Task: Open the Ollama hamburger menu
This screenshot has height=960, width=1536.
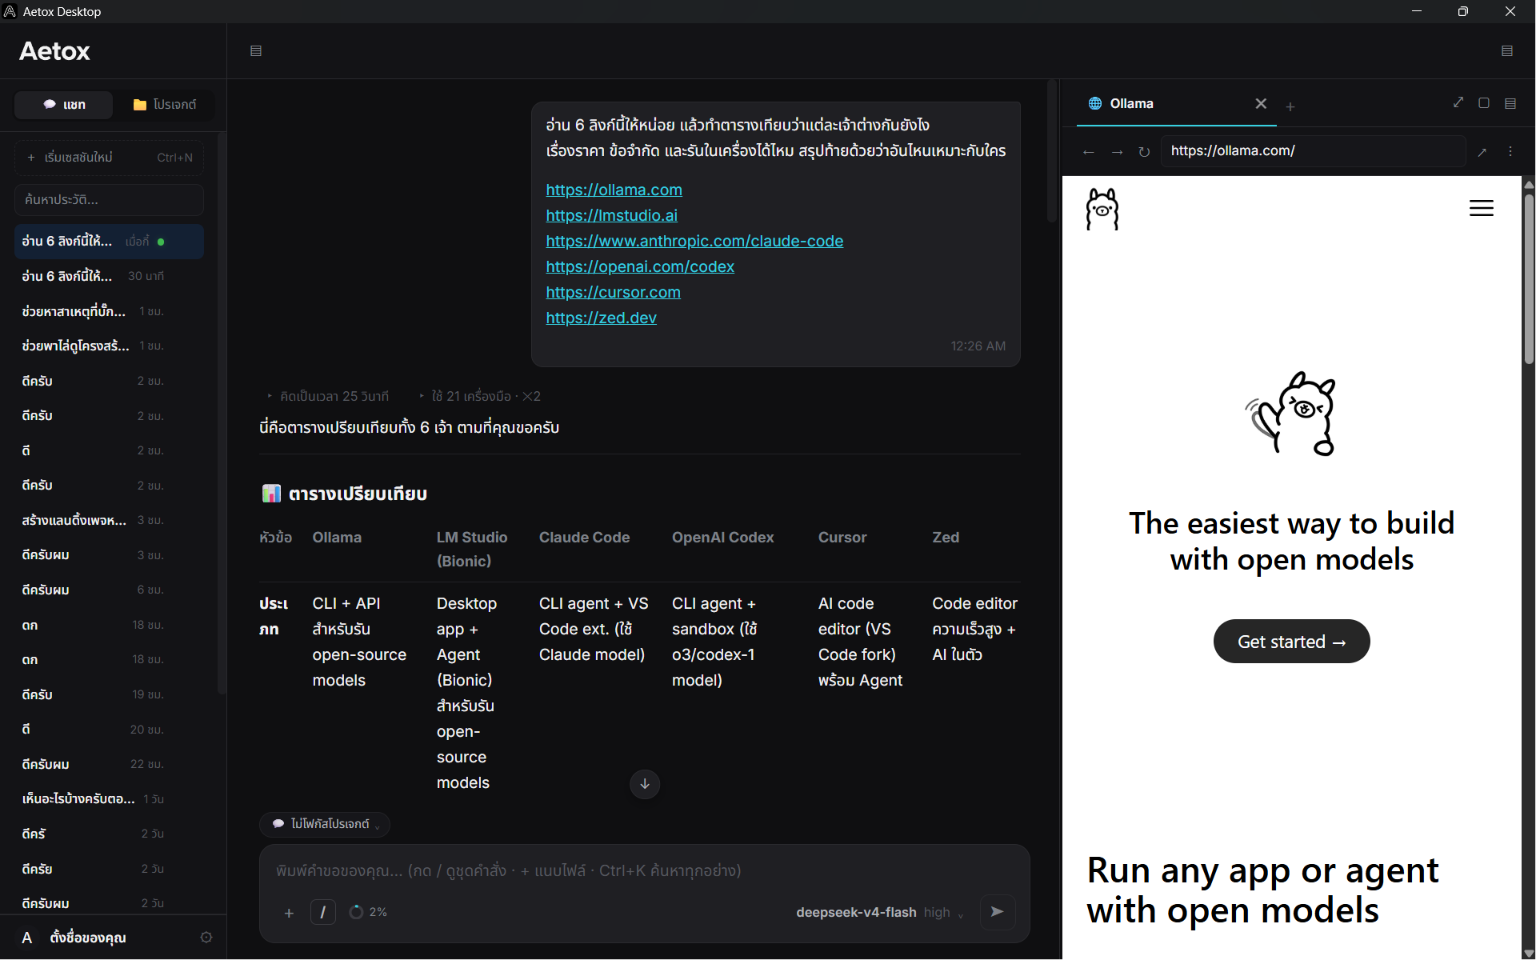Action: pos(1481,208)
